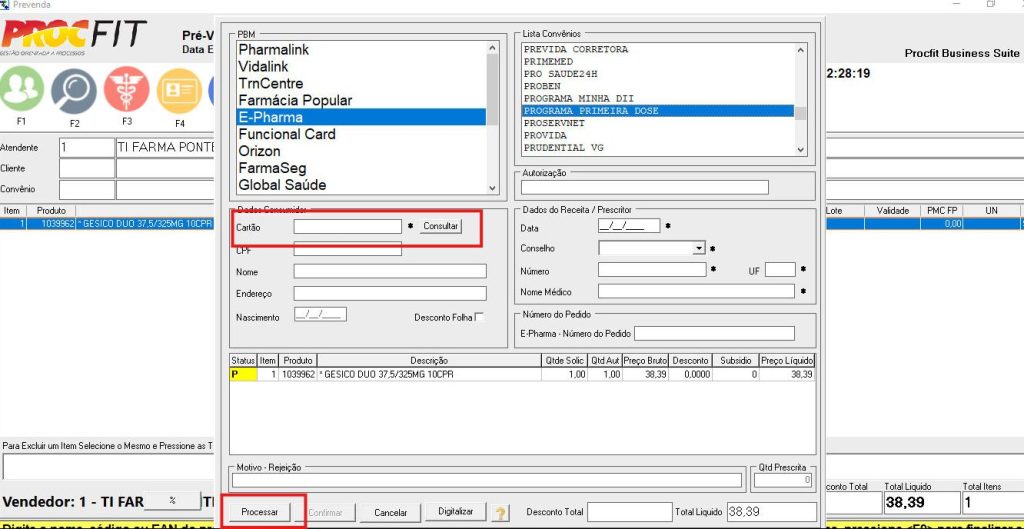Screen dimensions: 1024x529
Task: Click the percent button beside Vendedor
Action: coord(172,500)
